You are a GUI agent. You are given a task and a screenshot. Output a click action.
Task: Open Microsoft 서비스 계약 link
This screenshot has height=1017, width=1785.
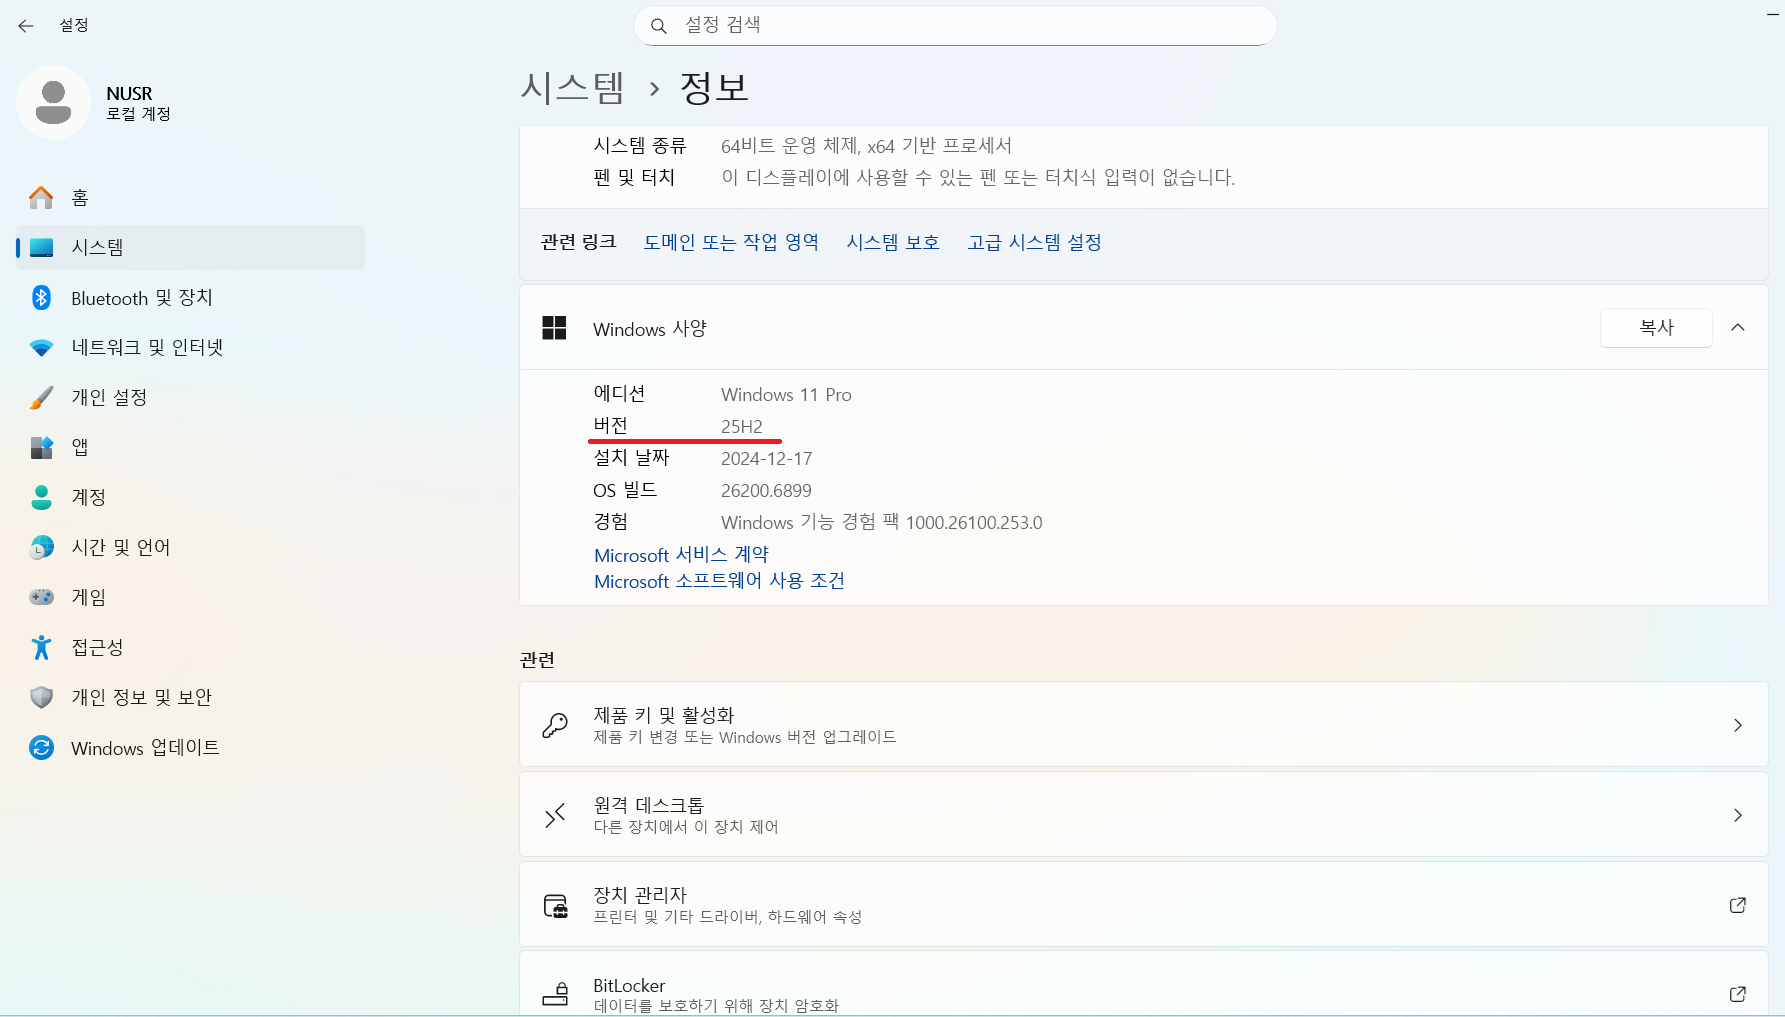pos(681,555)
